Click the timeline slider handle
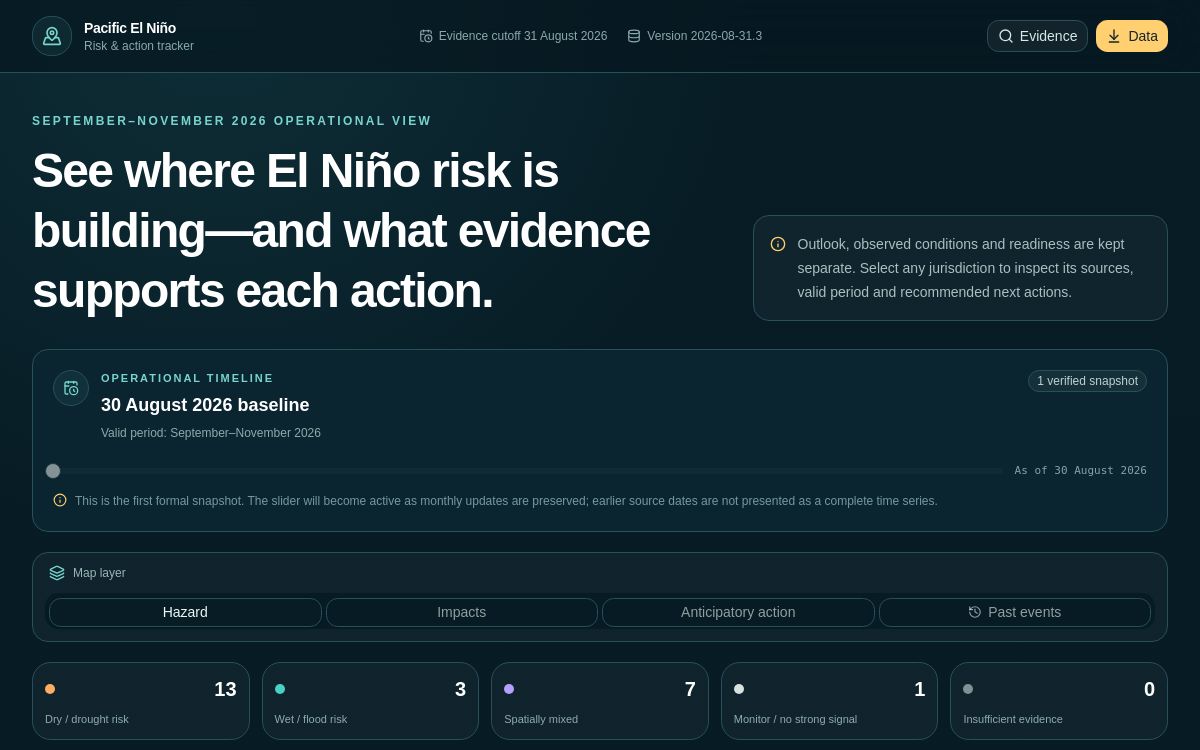 click(53, 471)
